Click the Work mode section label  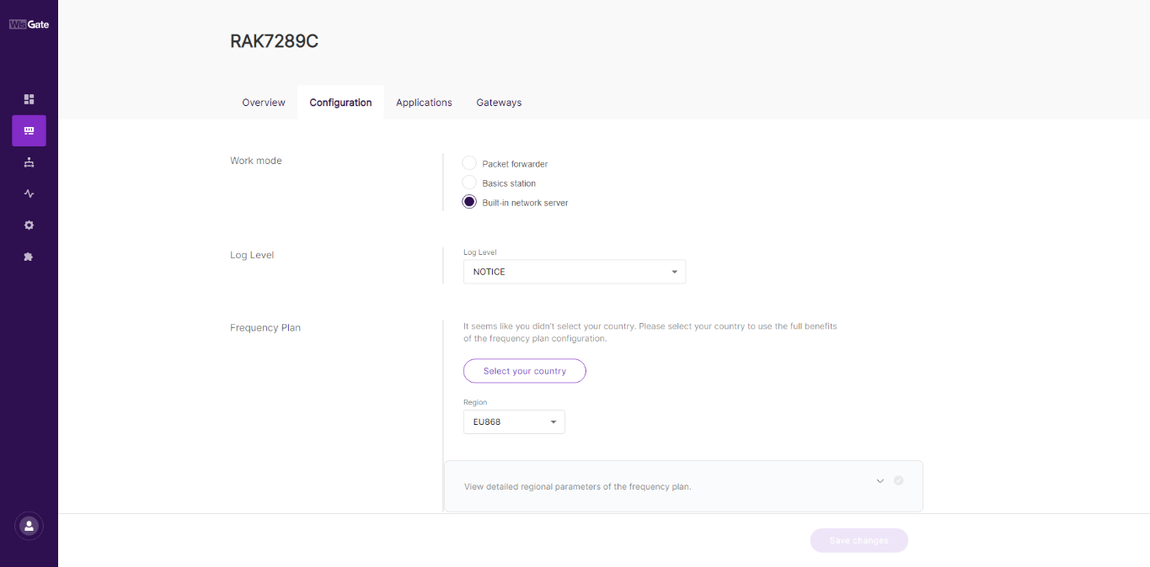256,161
